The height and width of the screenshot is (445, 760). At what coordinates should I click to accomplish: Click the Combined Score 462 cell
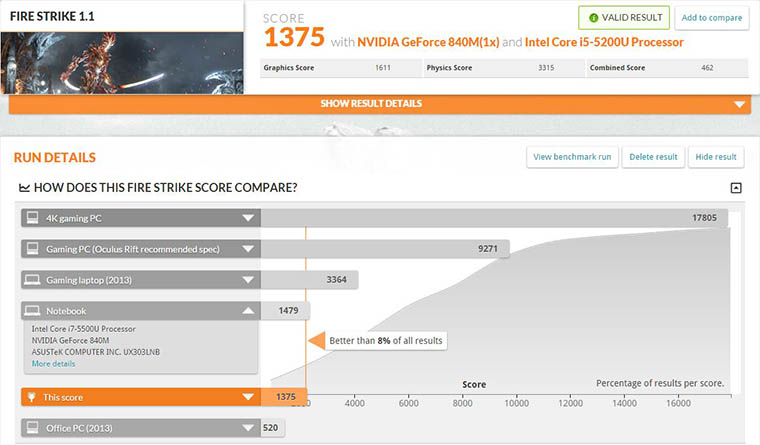pos(667,68)
